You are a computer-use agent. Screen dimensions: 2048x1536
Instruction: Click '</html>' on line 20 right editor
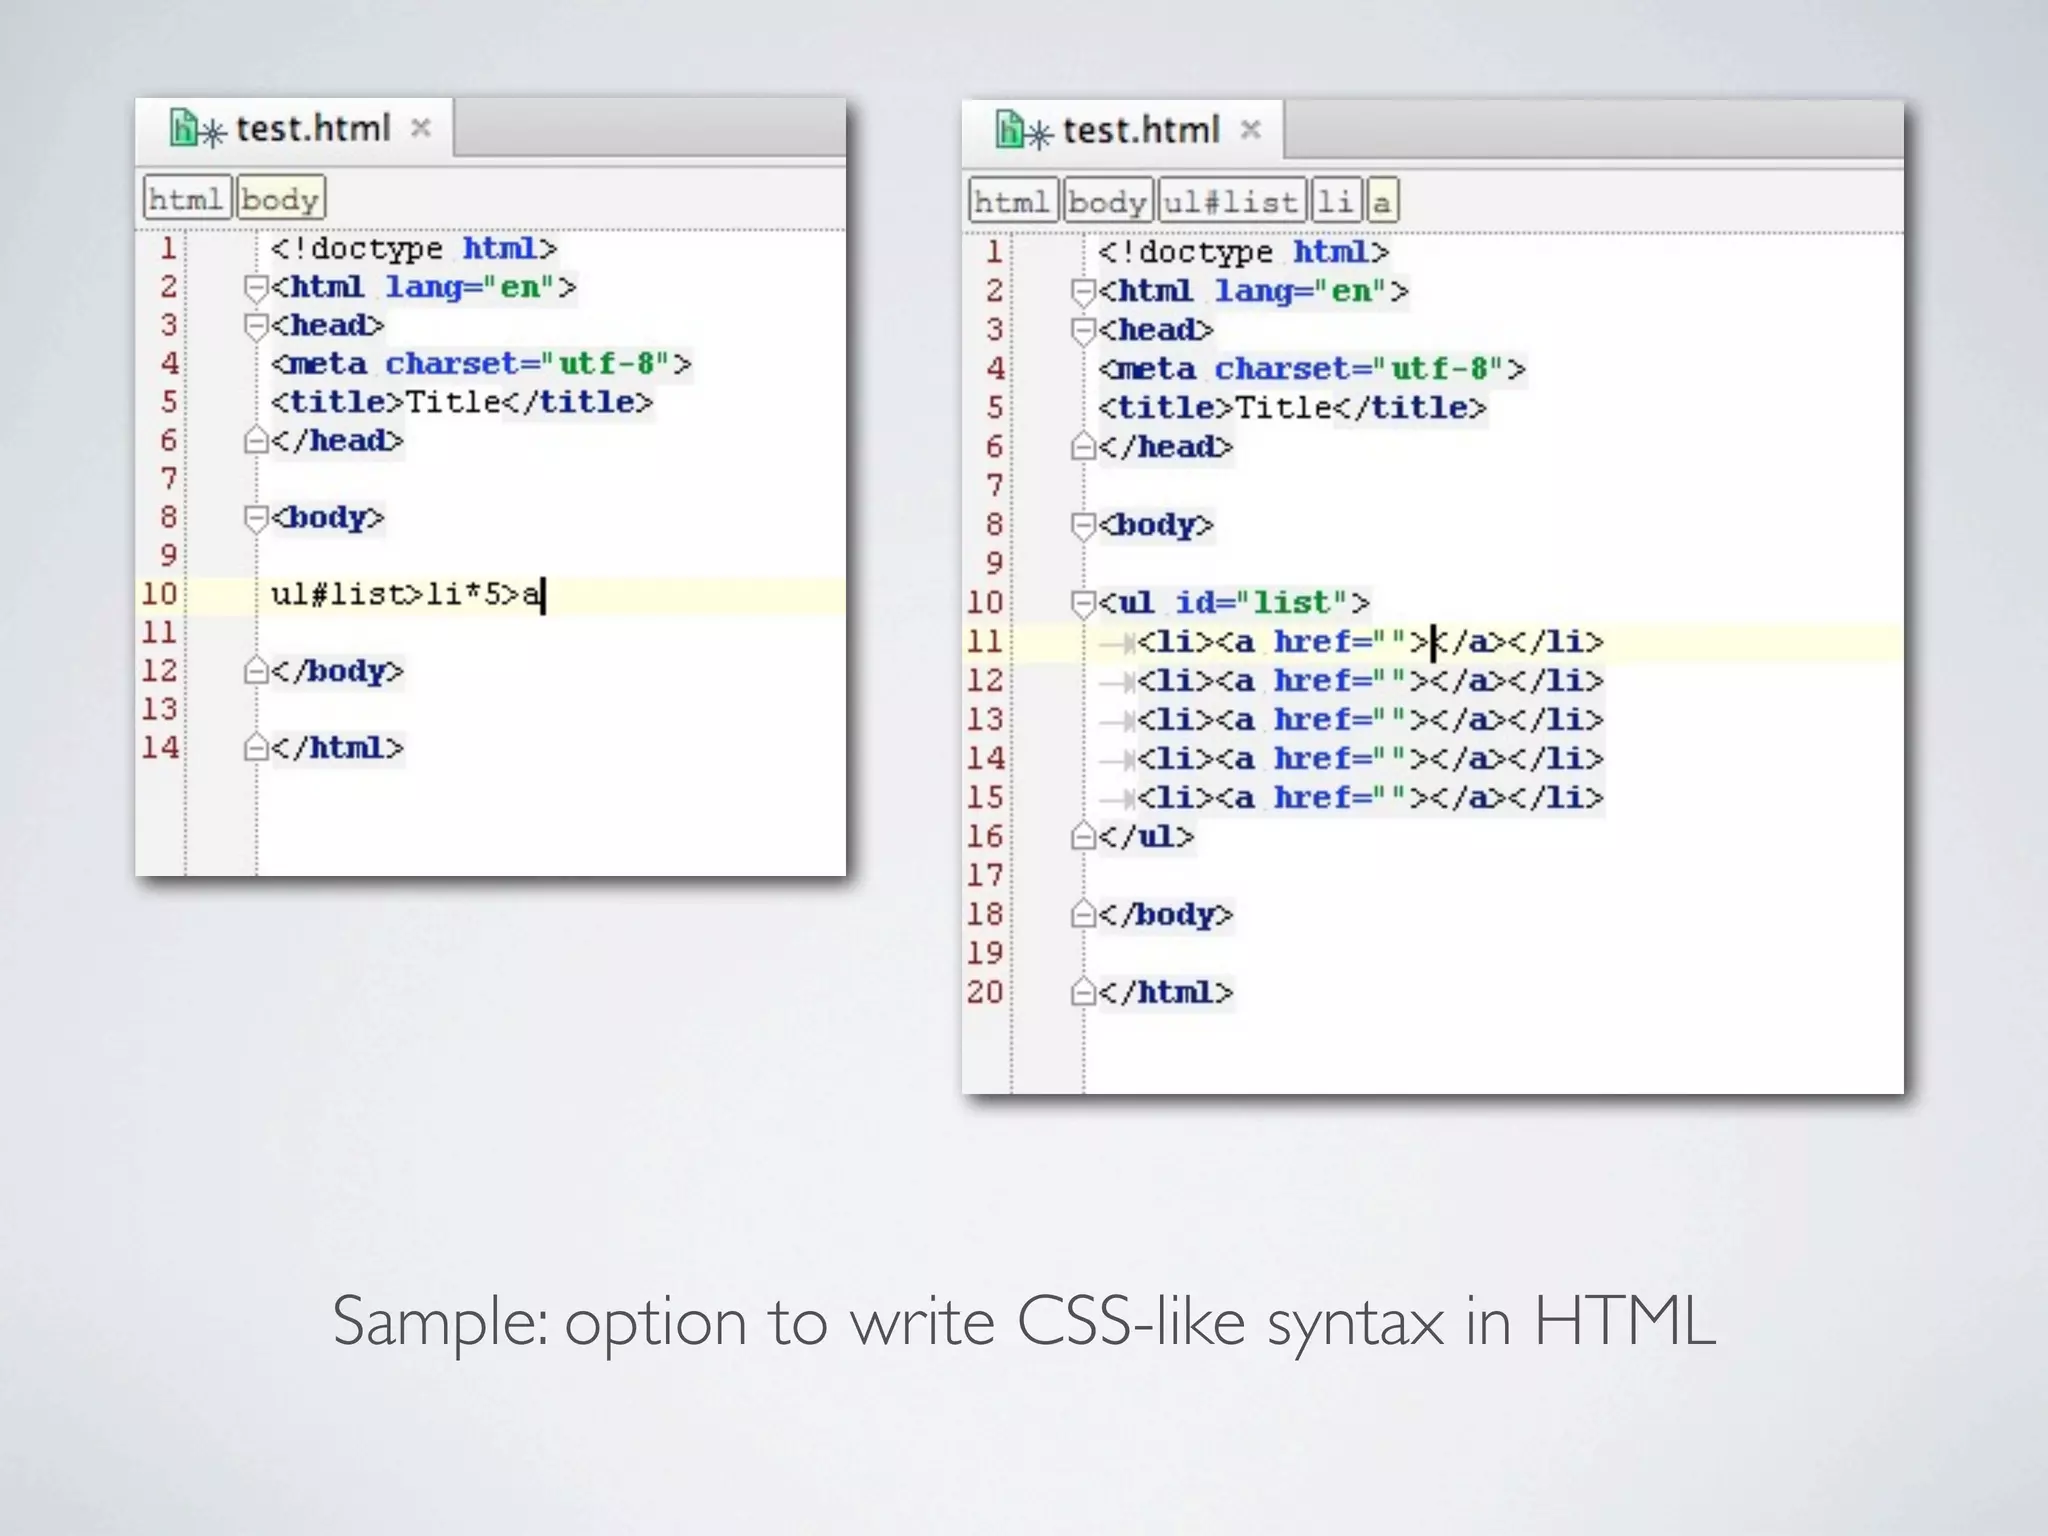click(1165, 993)
